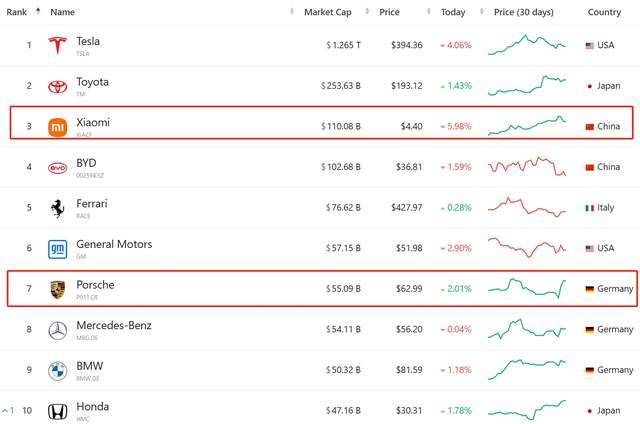Click the China flag in BYD row

click(589, 167)
